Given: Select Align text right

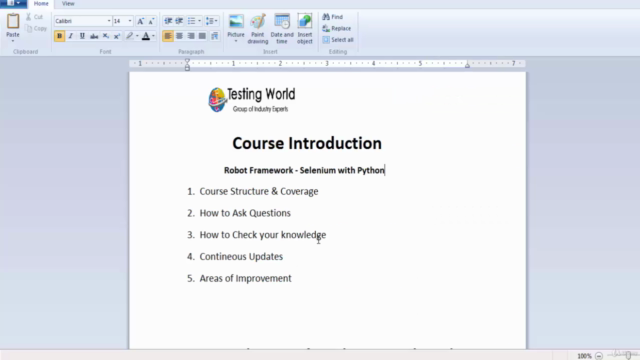Looking at the screenshot, I should coord(191,36).
